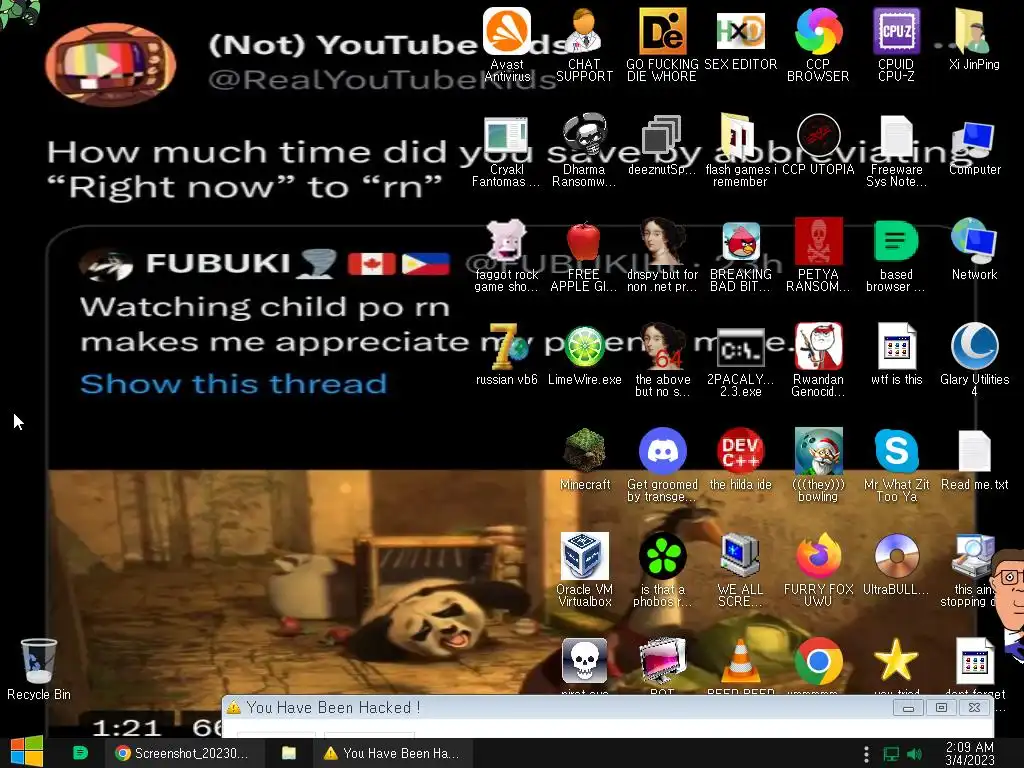Open the BREAKING BAD BIT... angry bird icon
Viewport: 1024px width, 768px height.
pos(740,256)
